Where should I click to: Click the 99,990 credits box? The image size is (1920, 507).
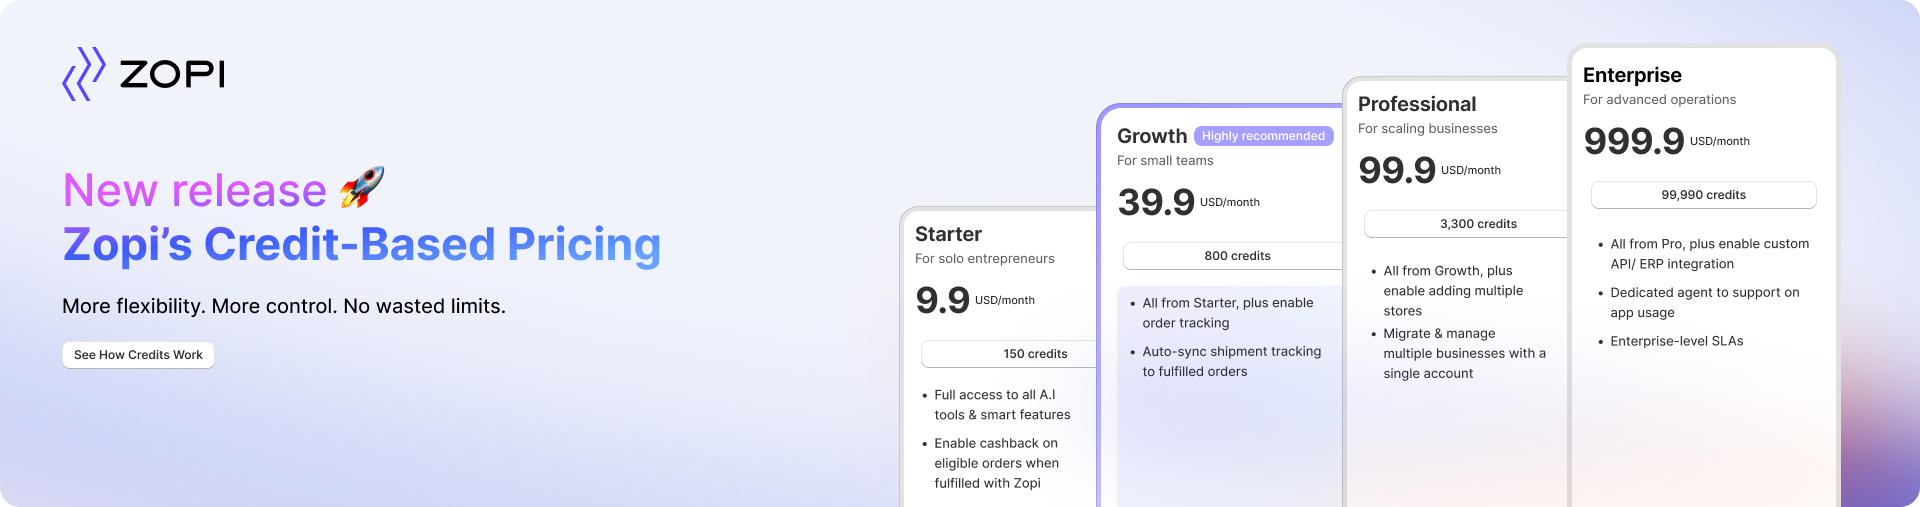(1703, 195)
